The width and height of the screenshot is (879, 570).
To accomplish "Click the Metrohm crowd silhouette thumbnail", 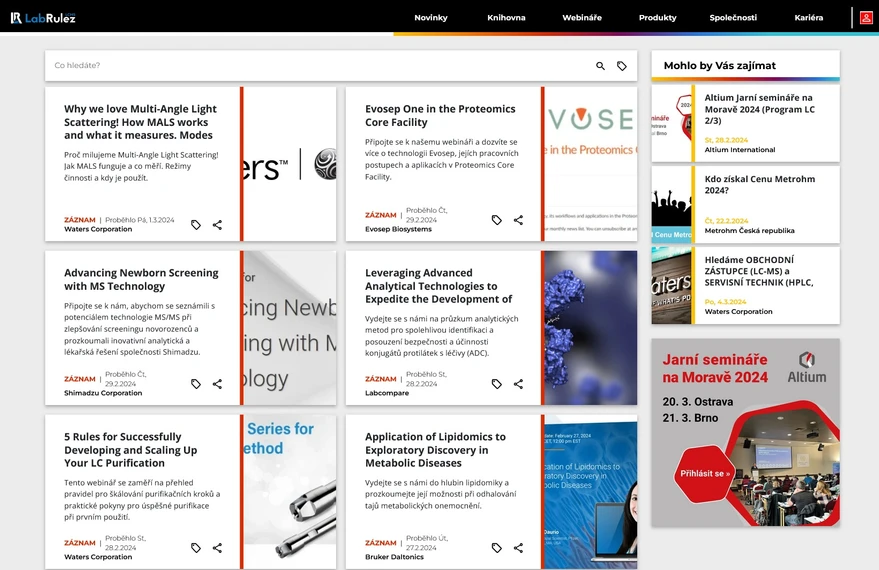I will point(671,204).
